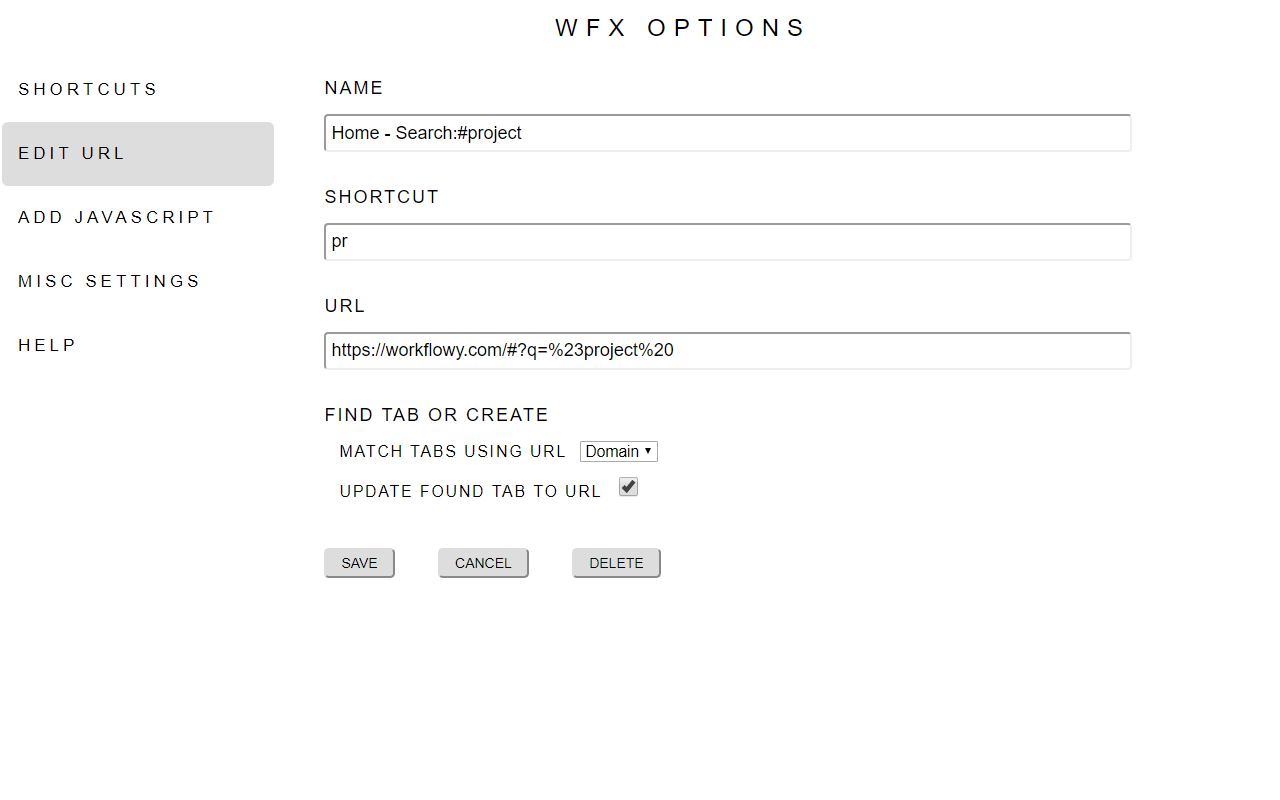Save the shortcut changes
The width and height of the screenshot is (1280, 800).
(x=359, y=562)
